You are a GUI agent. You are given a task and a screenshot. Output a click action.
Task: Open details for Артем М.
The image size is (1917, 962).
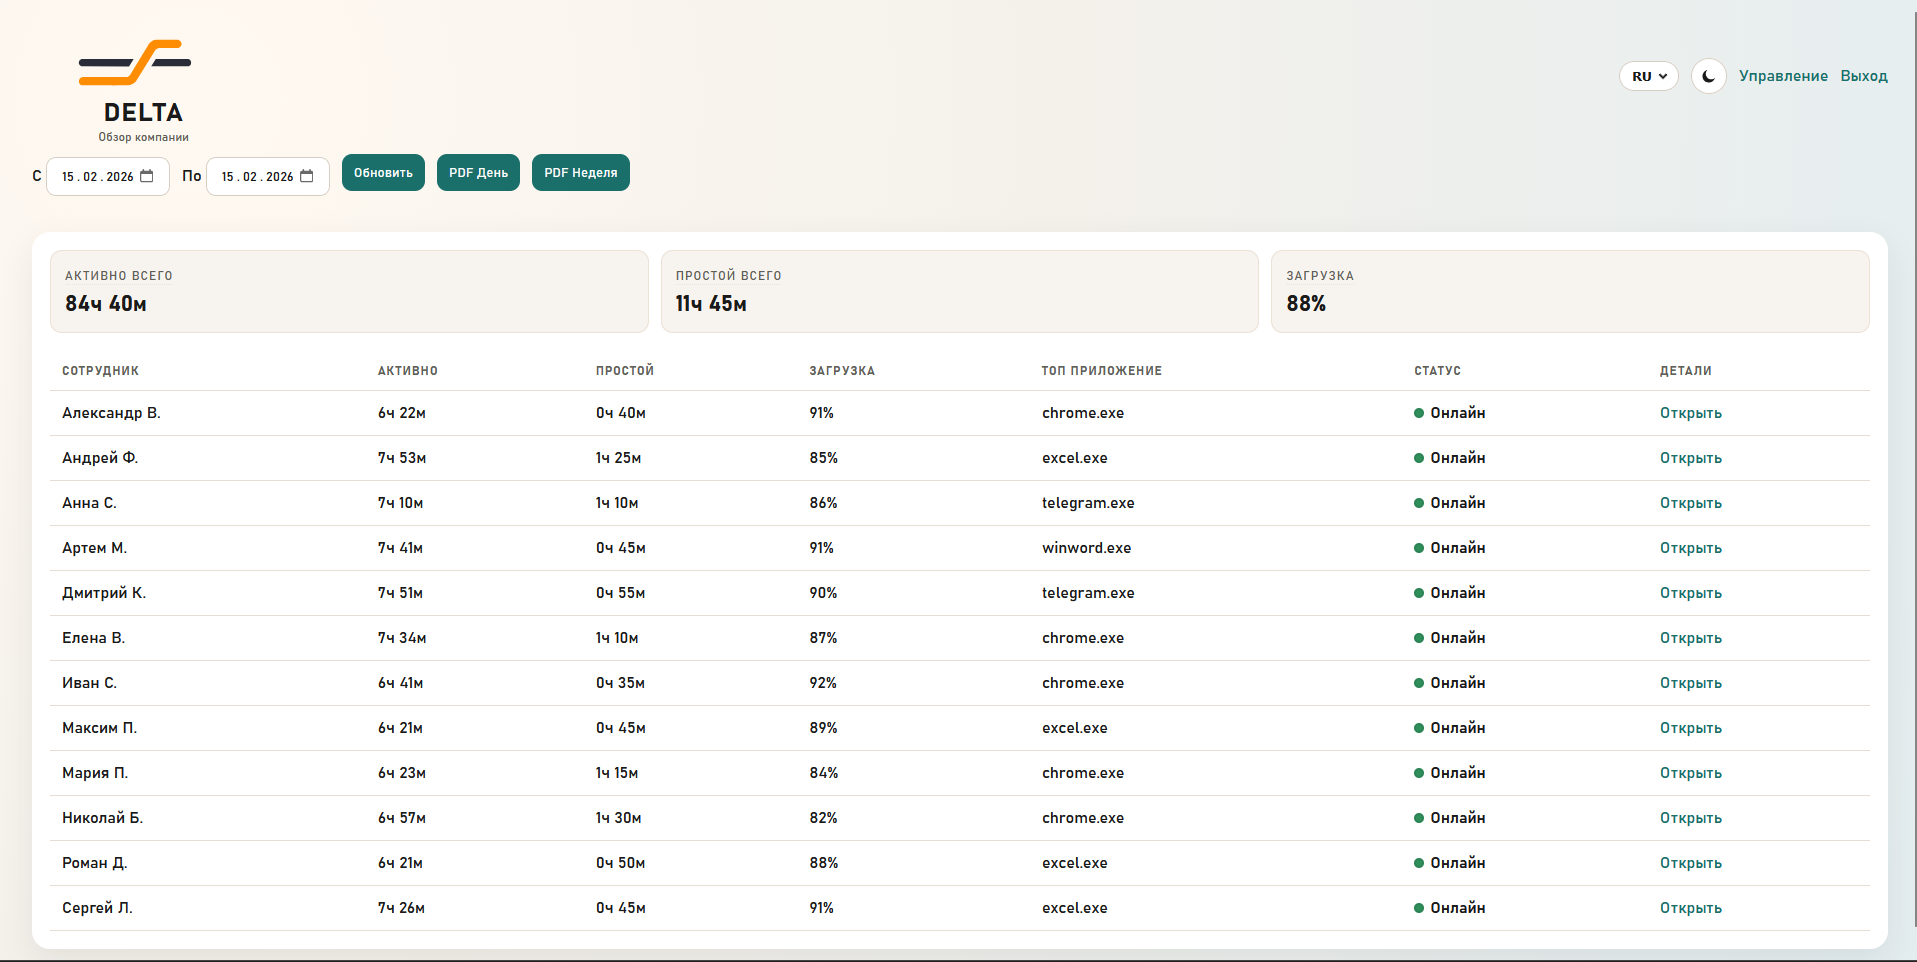click(x=1690, y=548)
